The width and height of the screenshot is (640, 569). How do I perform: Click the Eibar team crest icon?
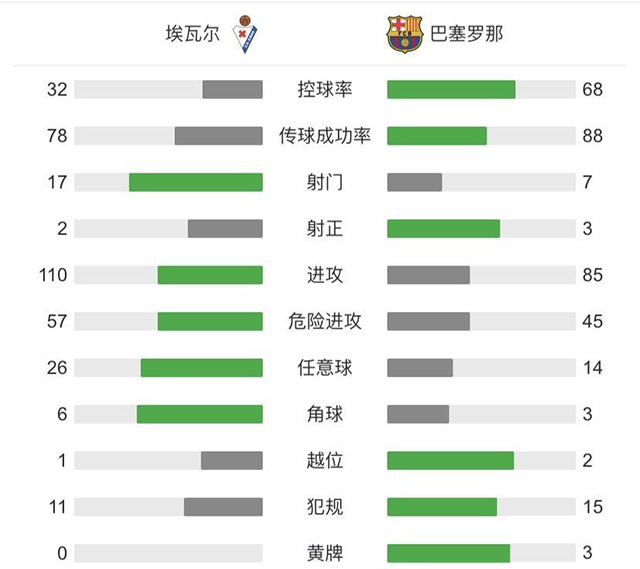click(x=244, y=35)
